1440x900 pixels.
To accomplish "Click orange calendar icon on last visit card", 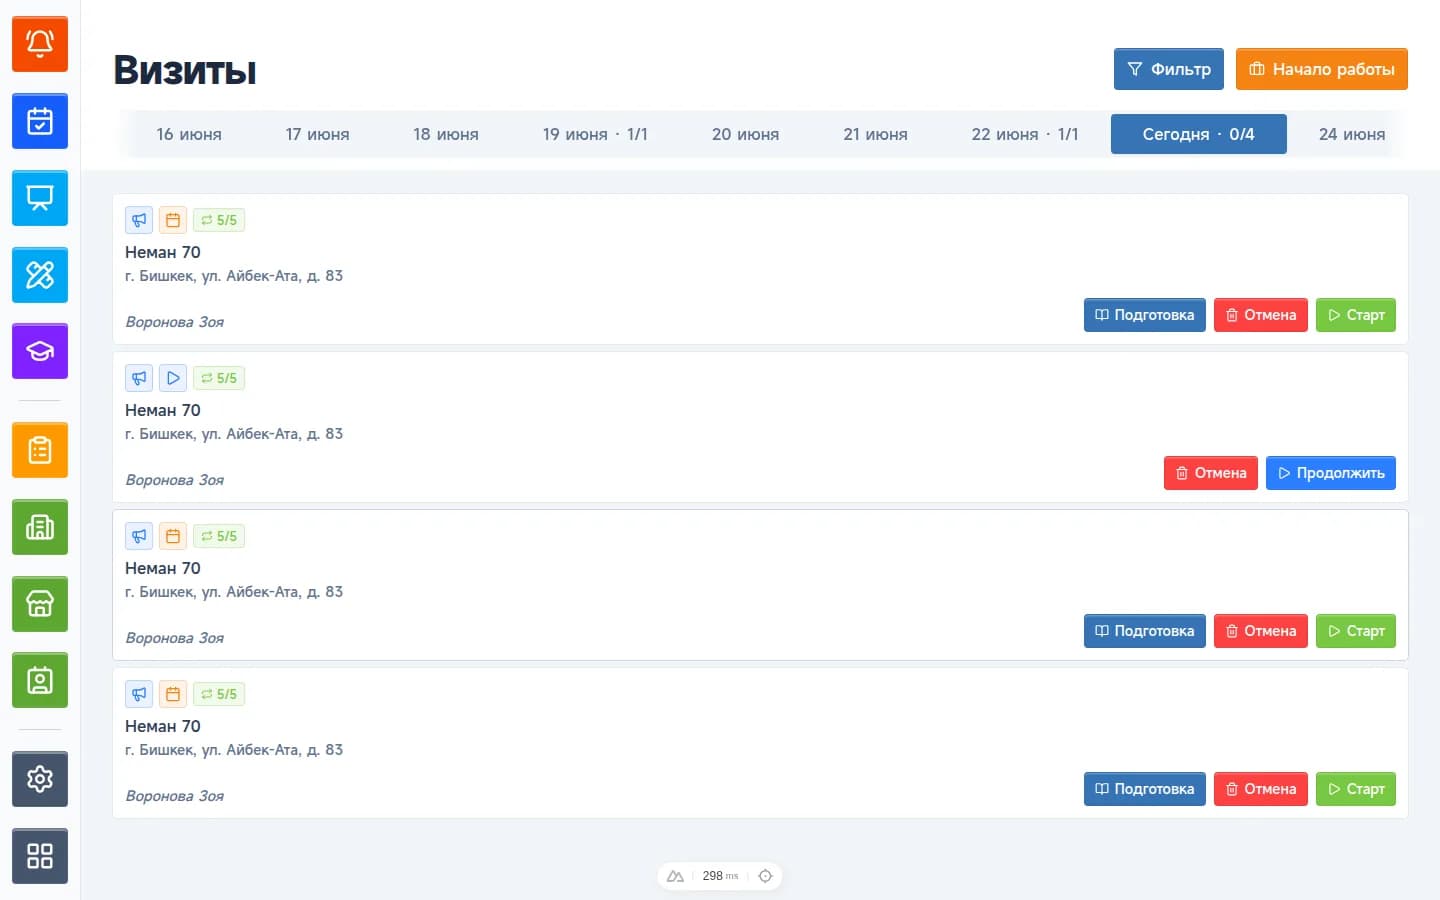I will tap(173, 694).
